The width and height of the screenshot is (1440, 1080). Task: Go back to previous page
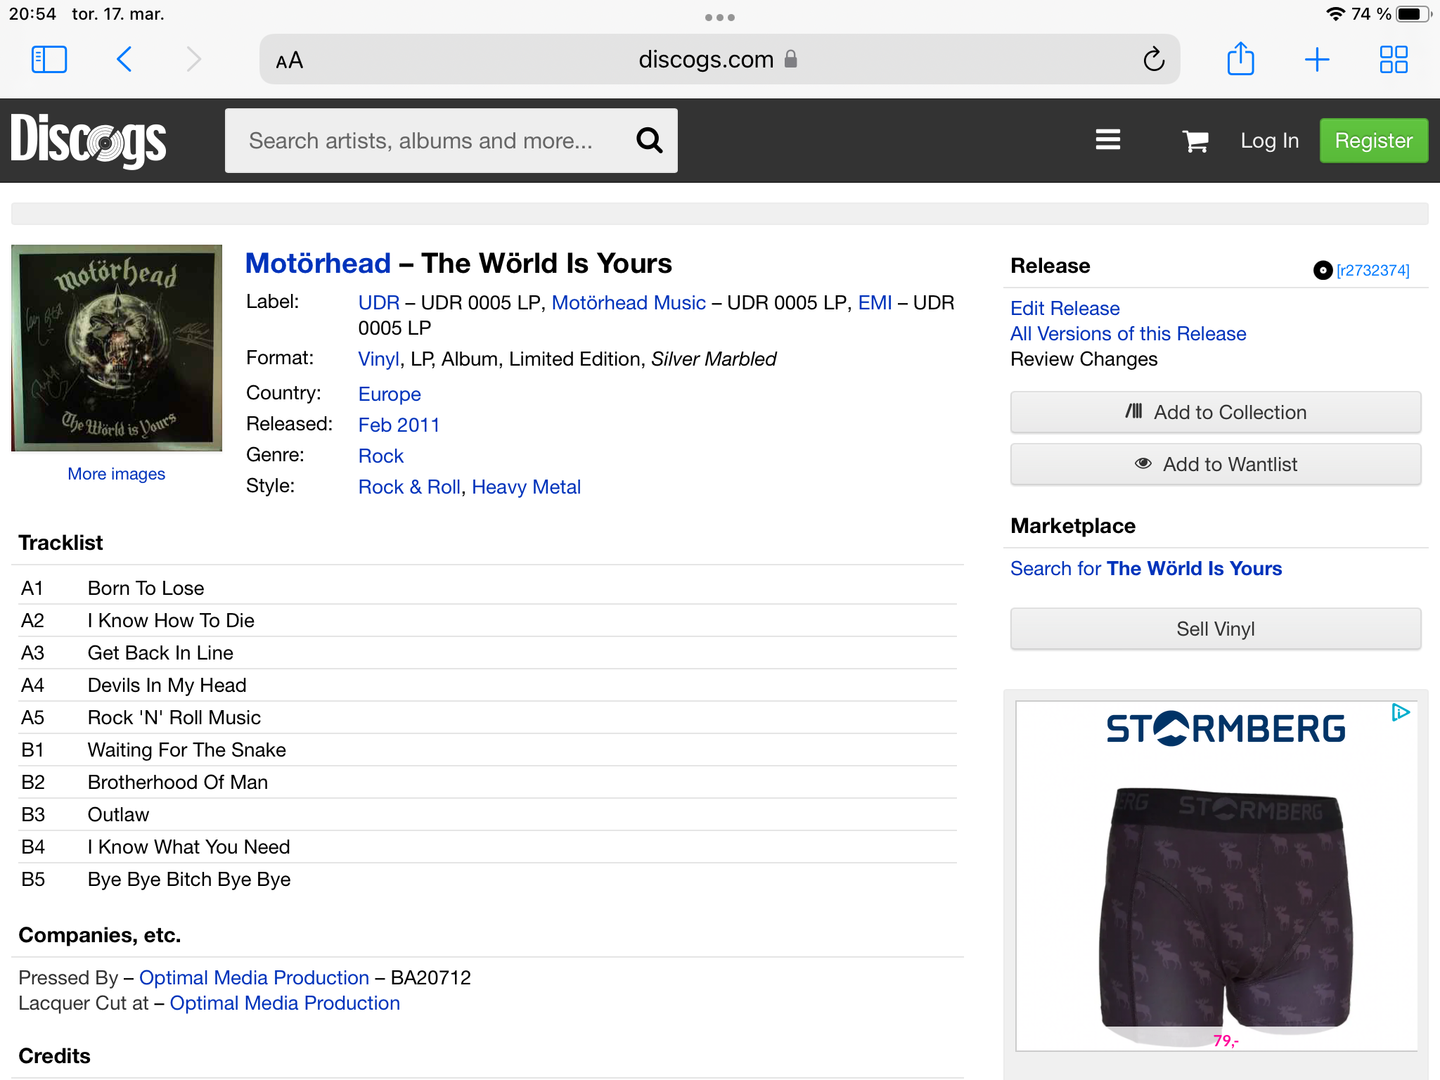point(124,60)
